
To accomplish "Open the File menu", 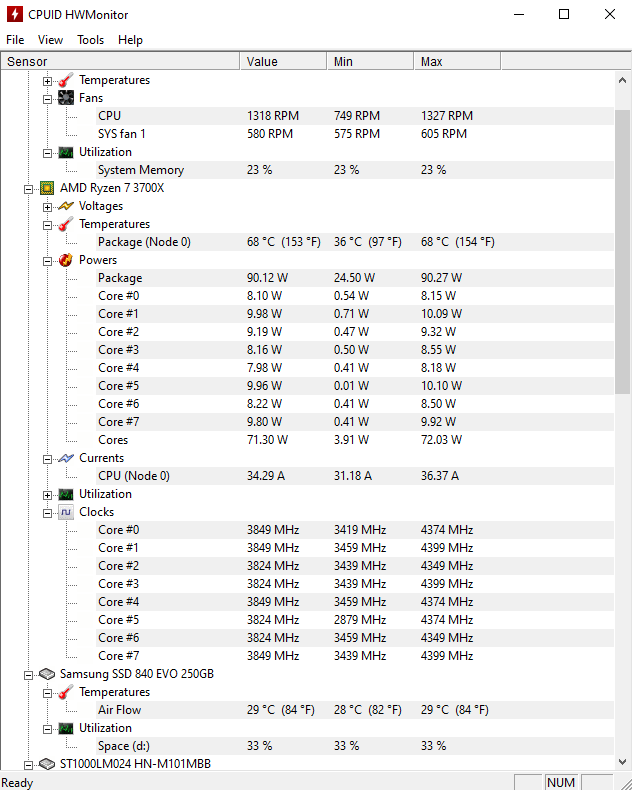I will tap(15, 40).
